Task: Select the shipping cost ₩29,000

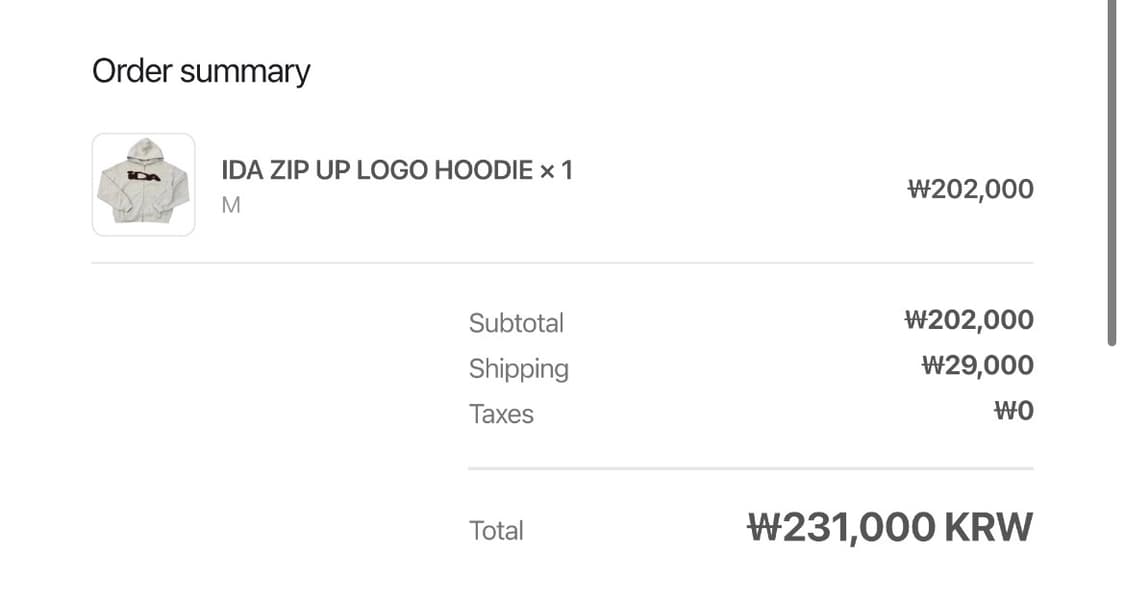Action: (977, 365)
